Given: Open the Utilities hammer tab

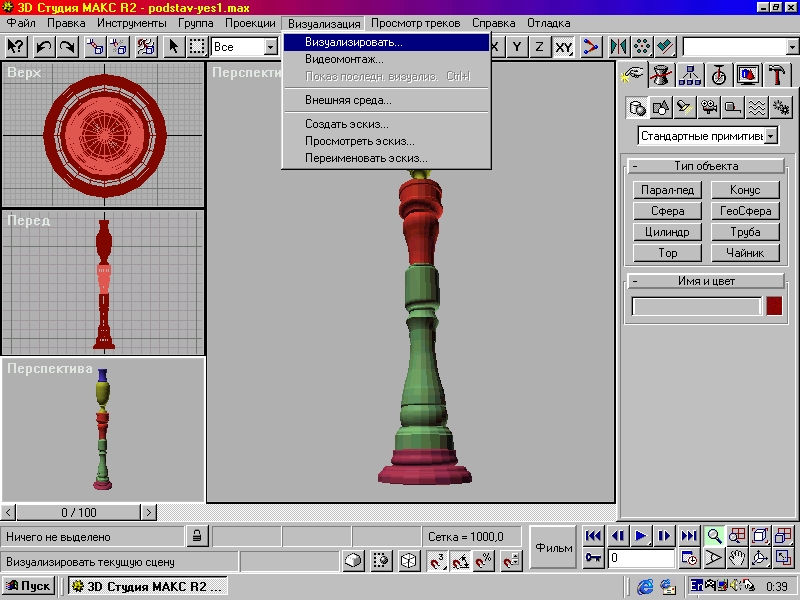Looking at the screenshot, I should (x=777, y=75).
